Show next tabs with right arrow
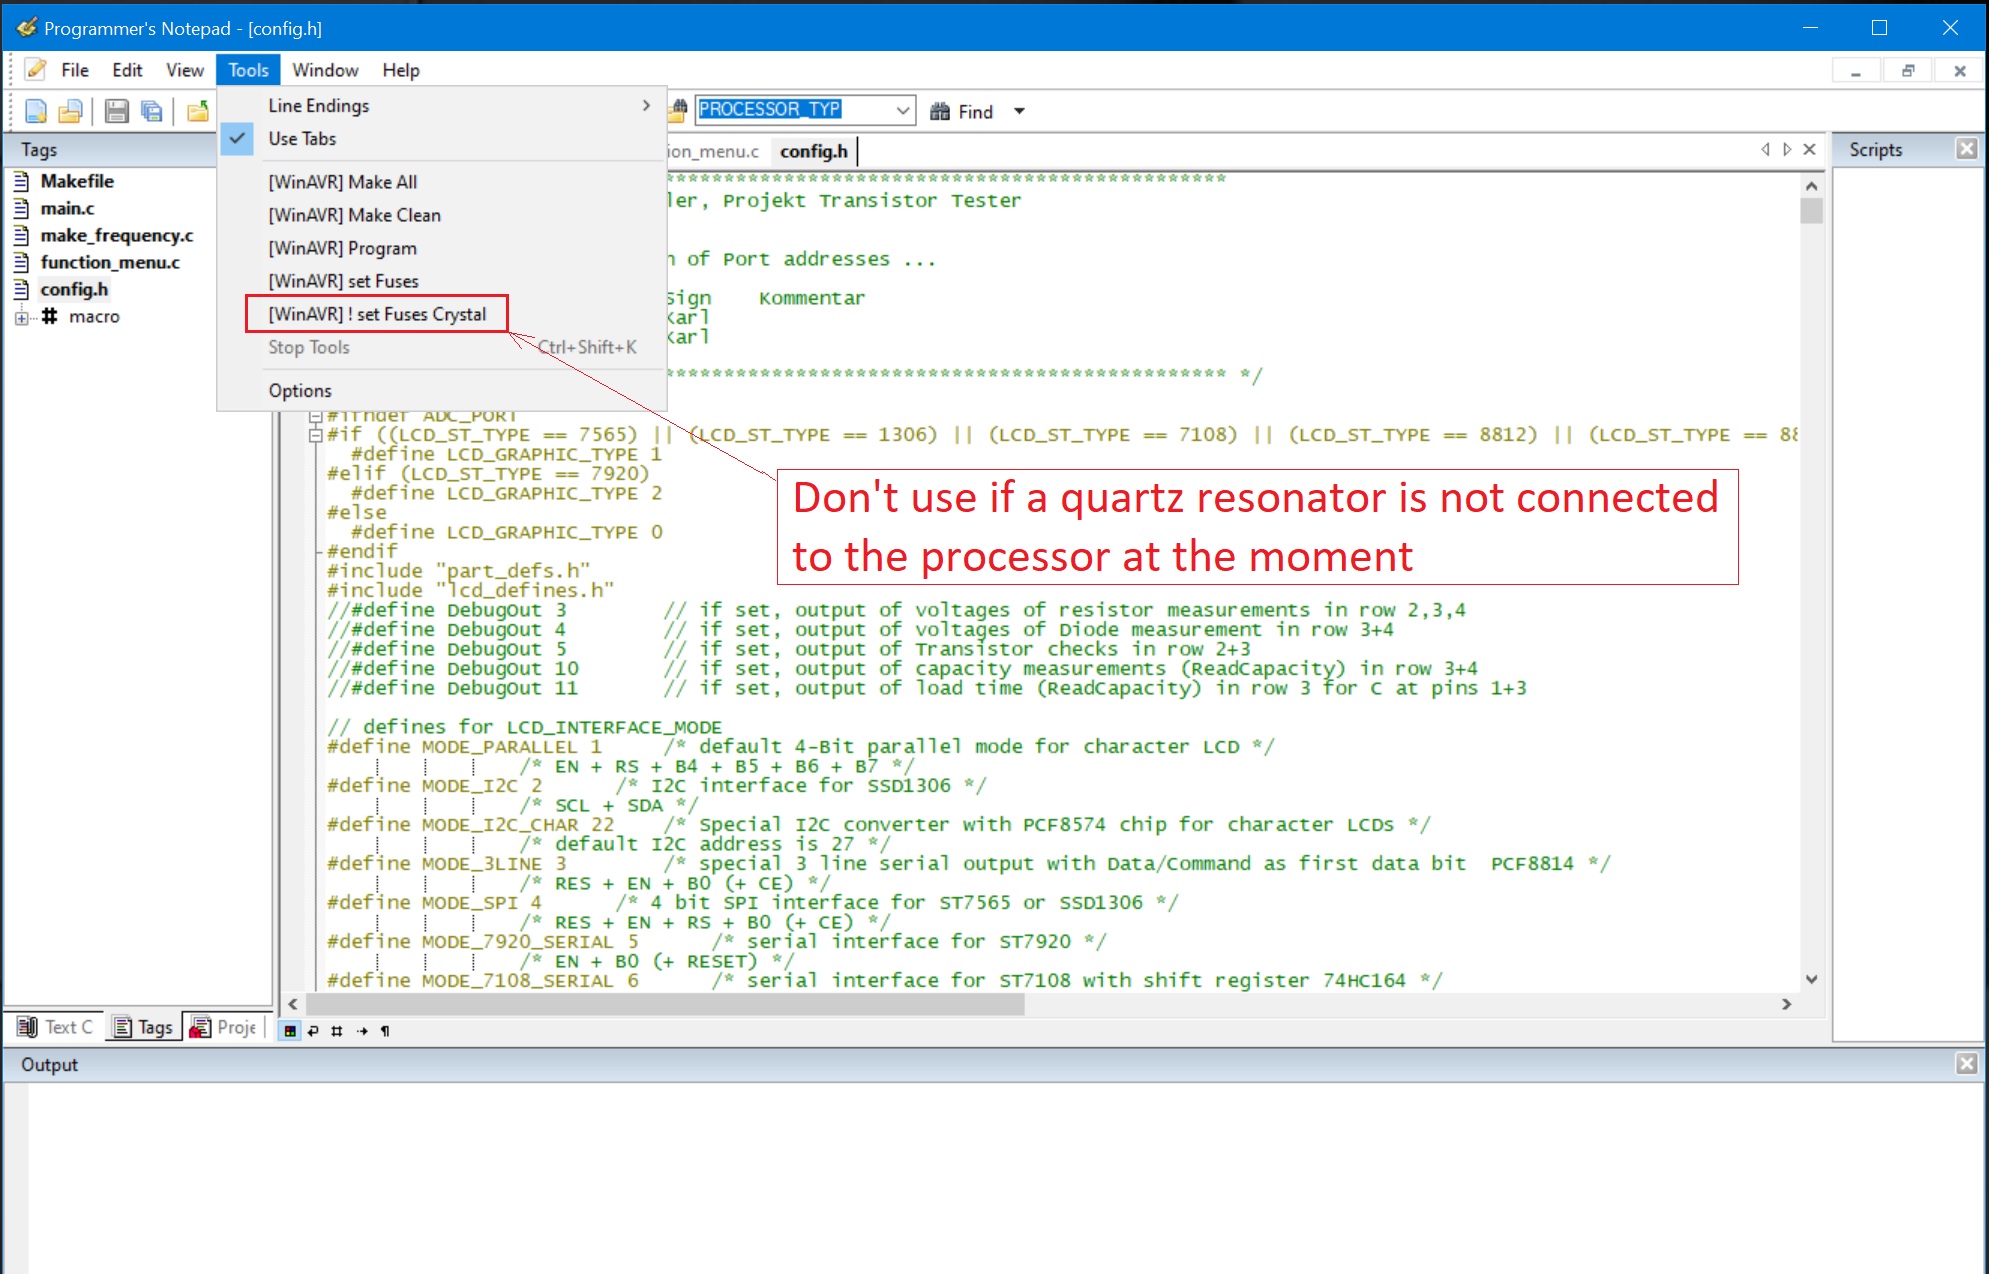Image resolution: width=1989 pixels, height=1274 pixels. (1787, 149)
